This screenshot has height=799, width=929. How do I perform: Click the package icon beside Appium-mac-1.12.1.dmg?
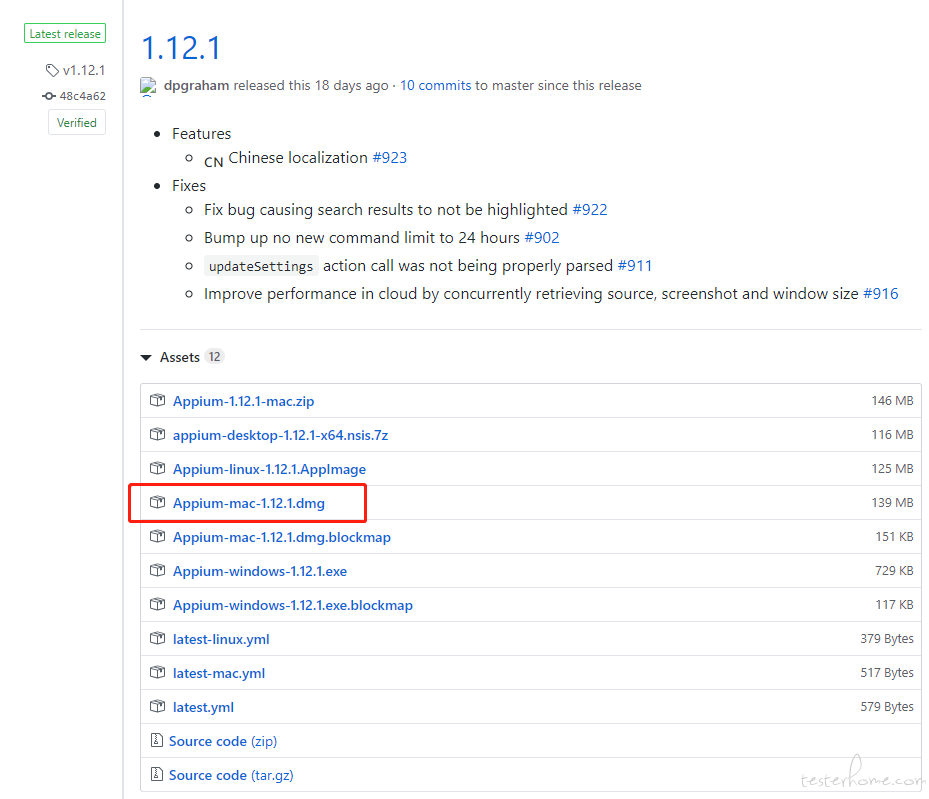point(157,502)
